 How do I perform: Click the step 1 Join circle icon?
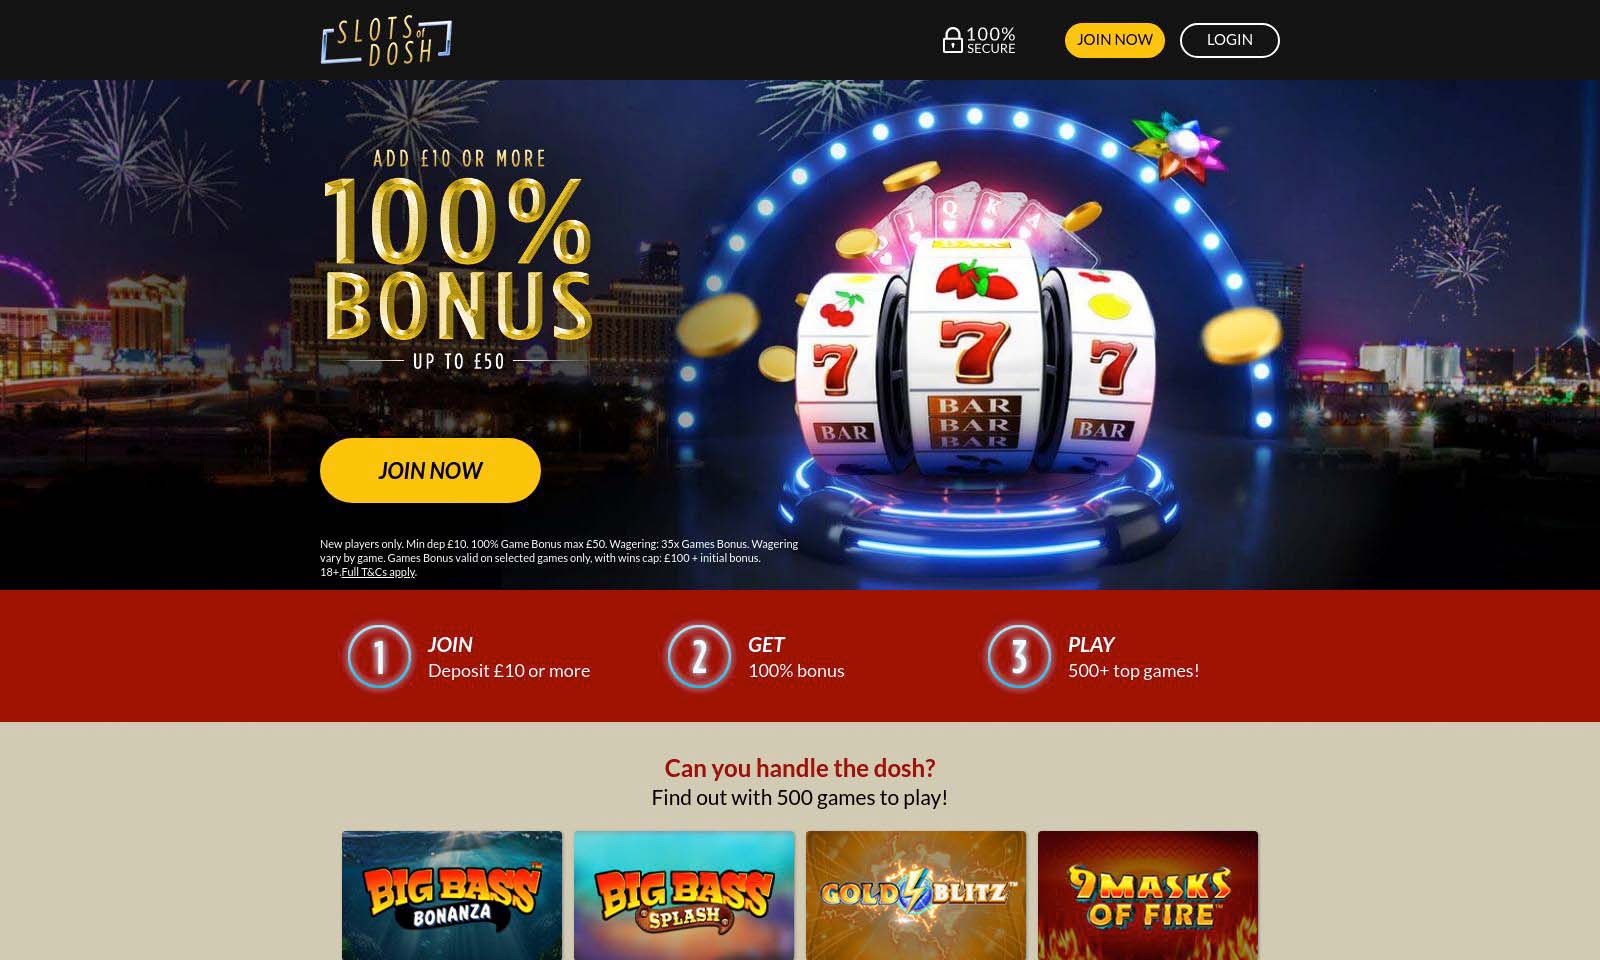coord(379,656)
